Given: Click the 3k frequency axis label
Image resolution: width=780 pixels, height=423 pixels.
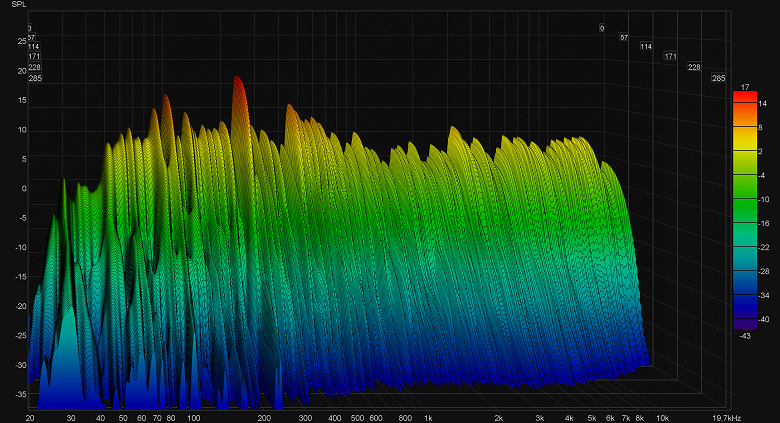Looking at the screenshot, I should 540,418.
